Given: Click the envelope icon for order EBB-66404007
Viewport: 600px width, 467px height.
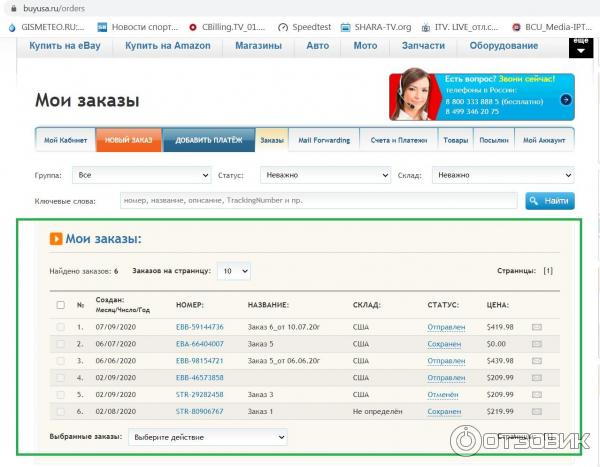Looking at the screenshot, I should (537, 344).
